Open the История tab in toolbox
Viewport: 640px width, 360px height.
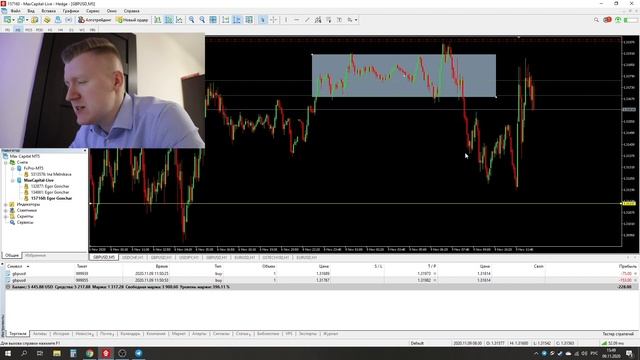coord(61,334)
